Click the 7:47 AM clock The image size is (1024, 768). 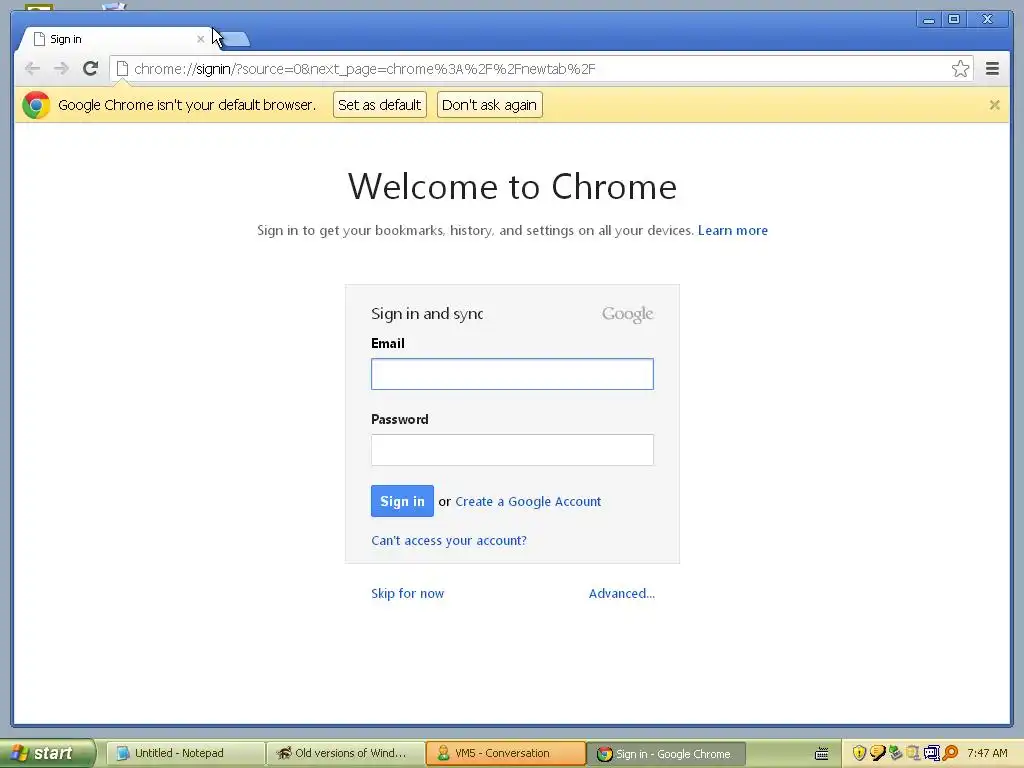click(x=987, y=753)
